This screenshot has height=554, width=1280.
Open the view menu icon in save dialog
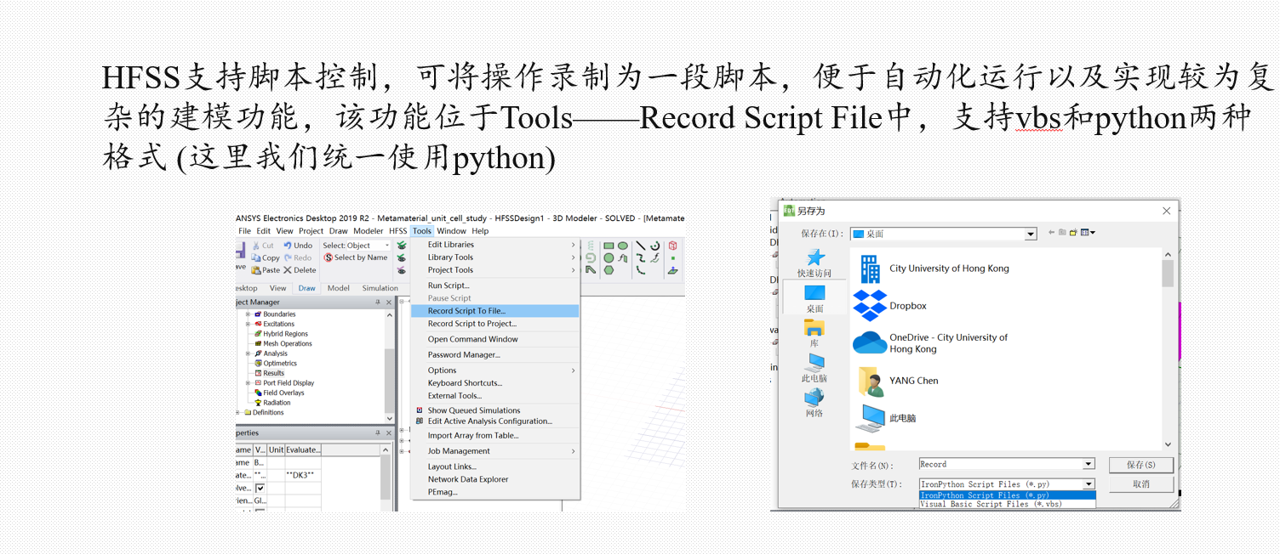coord(1088,233)
